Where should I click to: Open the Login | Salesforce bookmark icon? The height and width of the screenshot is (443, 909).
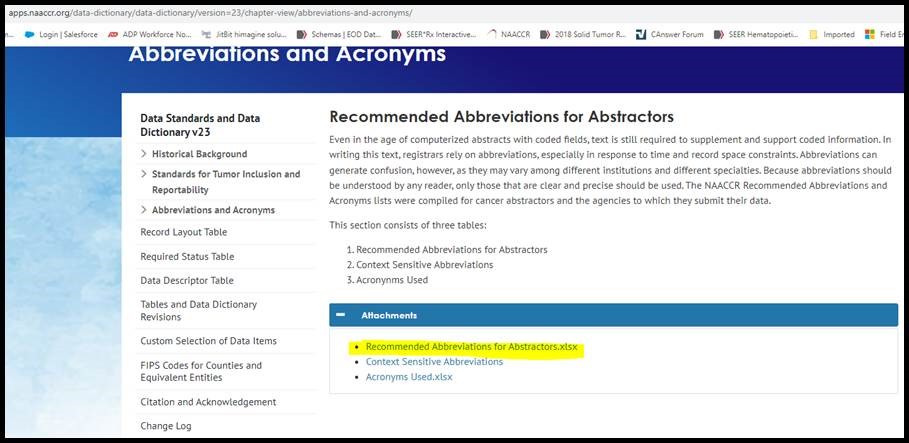(30, 35)
